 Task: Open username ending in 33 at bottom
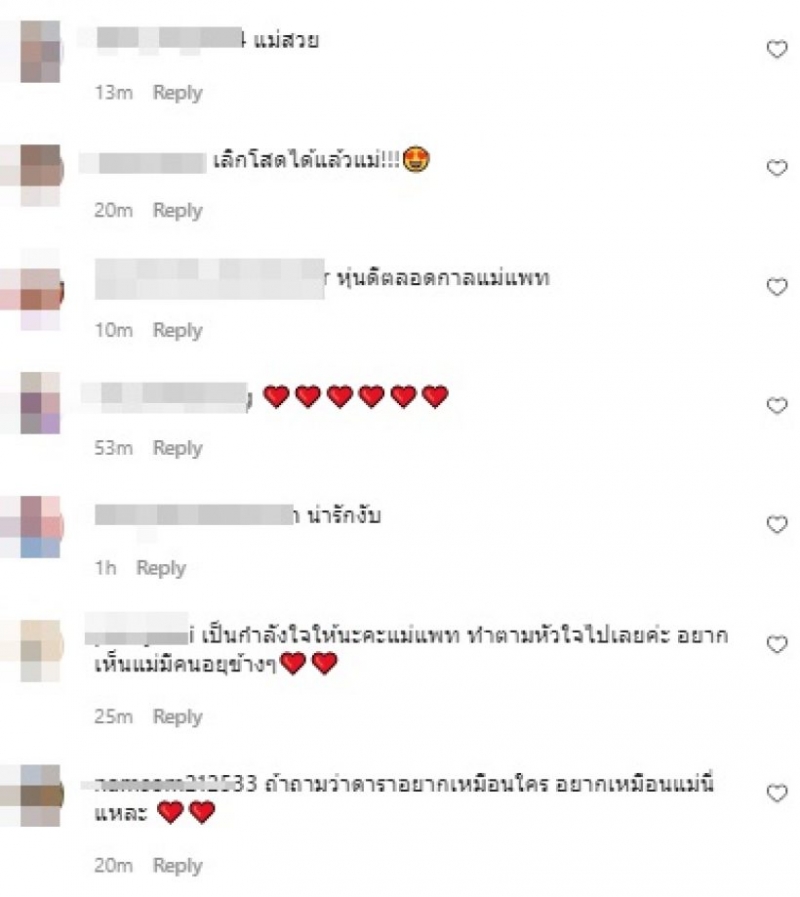[x=176, y=784]
